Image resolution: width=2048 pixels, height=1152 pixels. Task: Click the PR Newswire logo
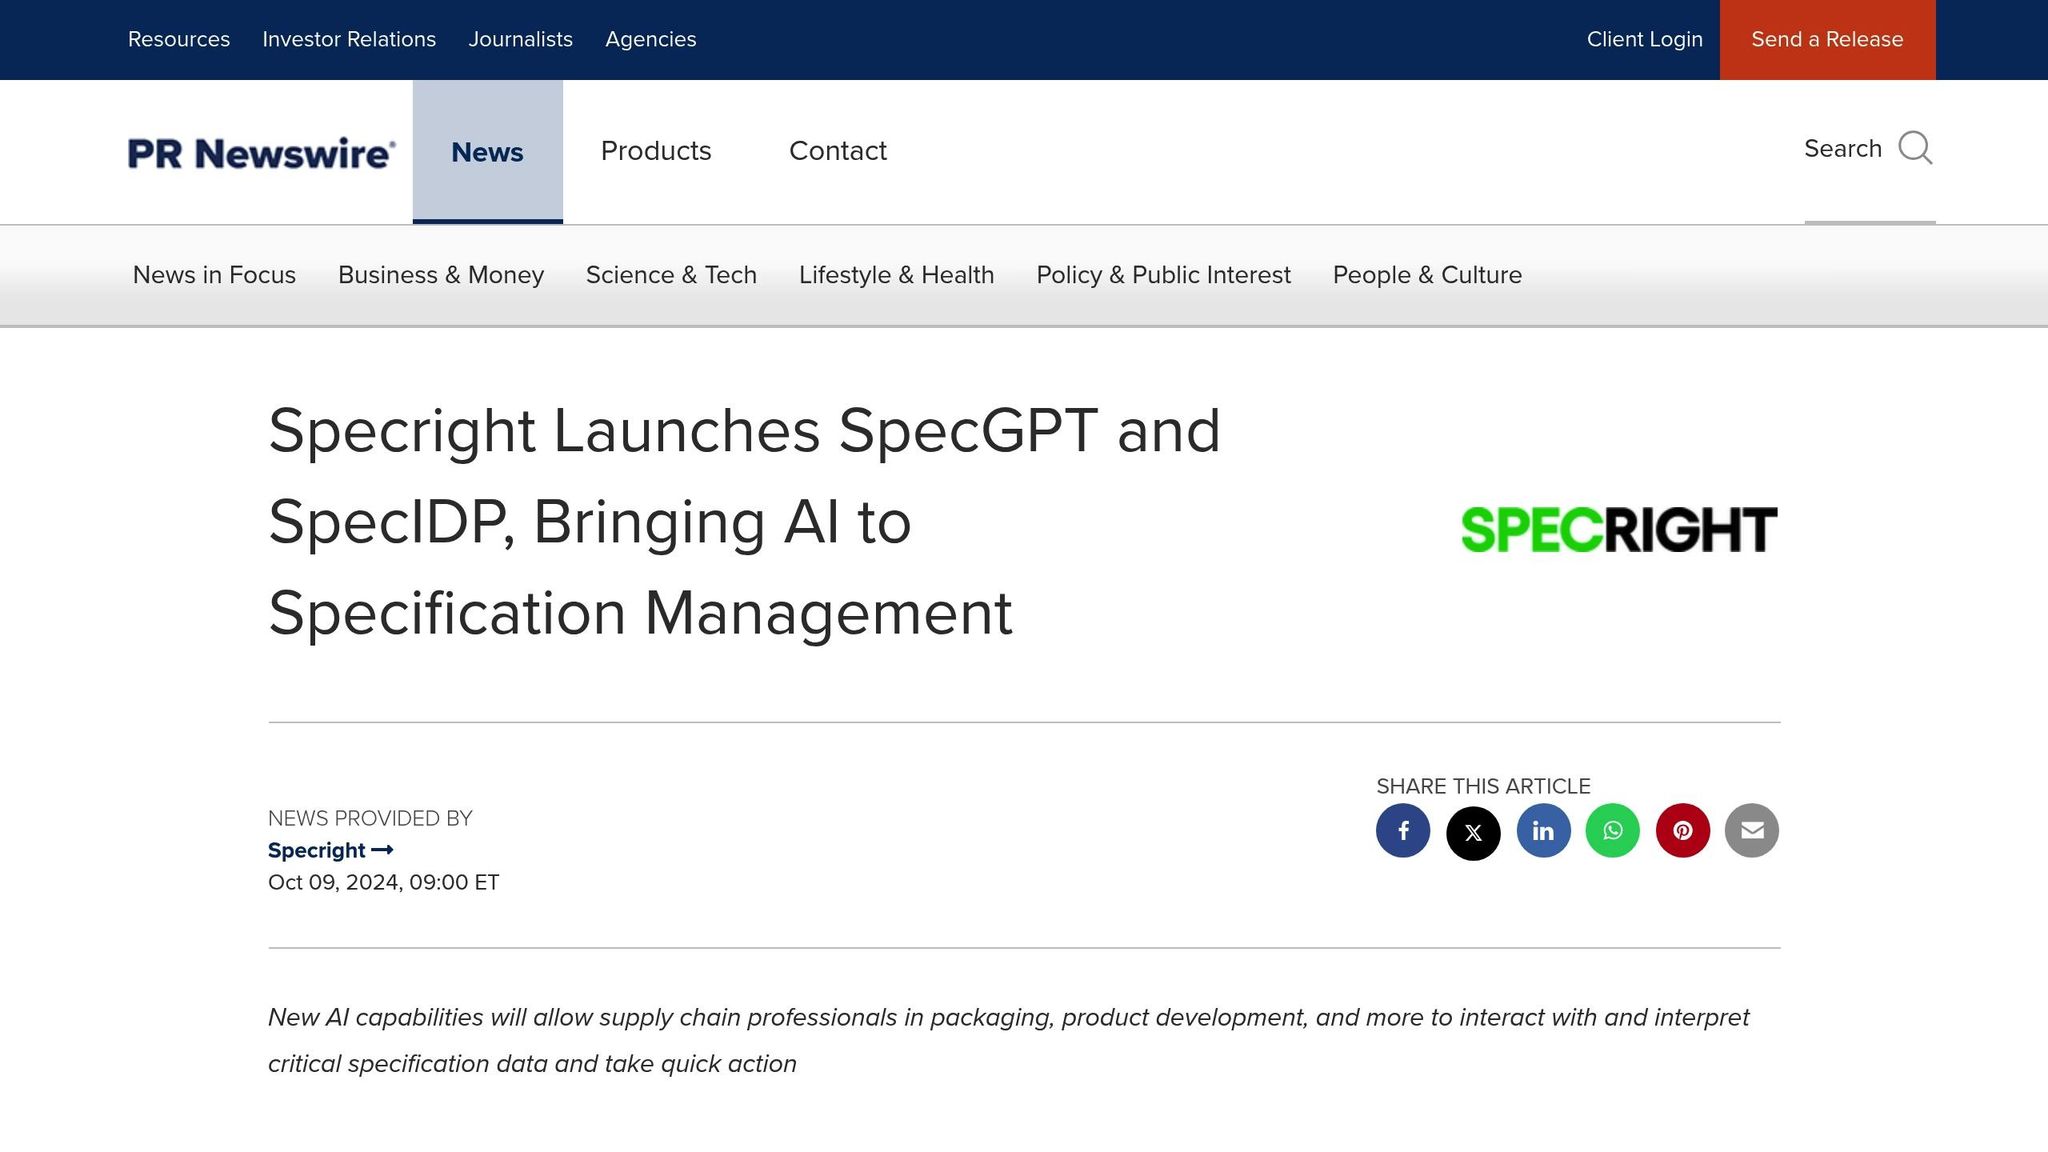click(x=261, y=153)
